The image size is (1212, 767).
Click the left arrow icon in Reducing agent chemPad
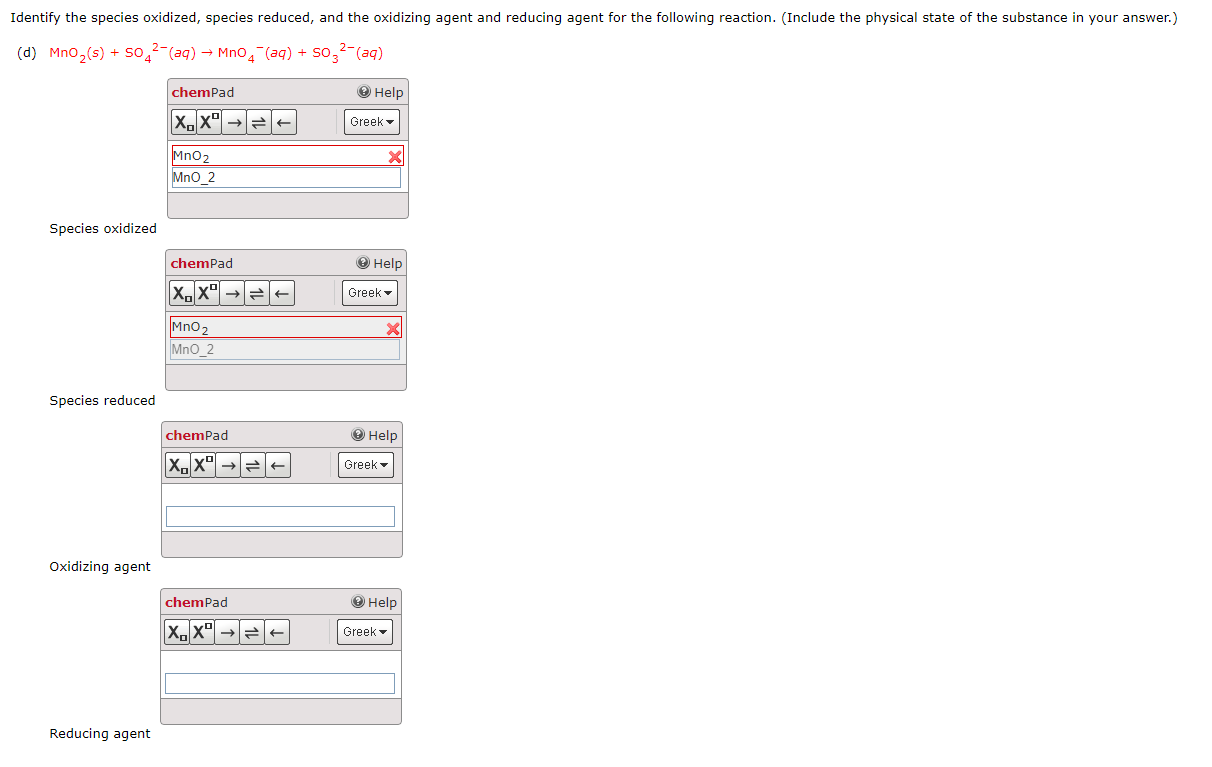[x=276, y=631]
